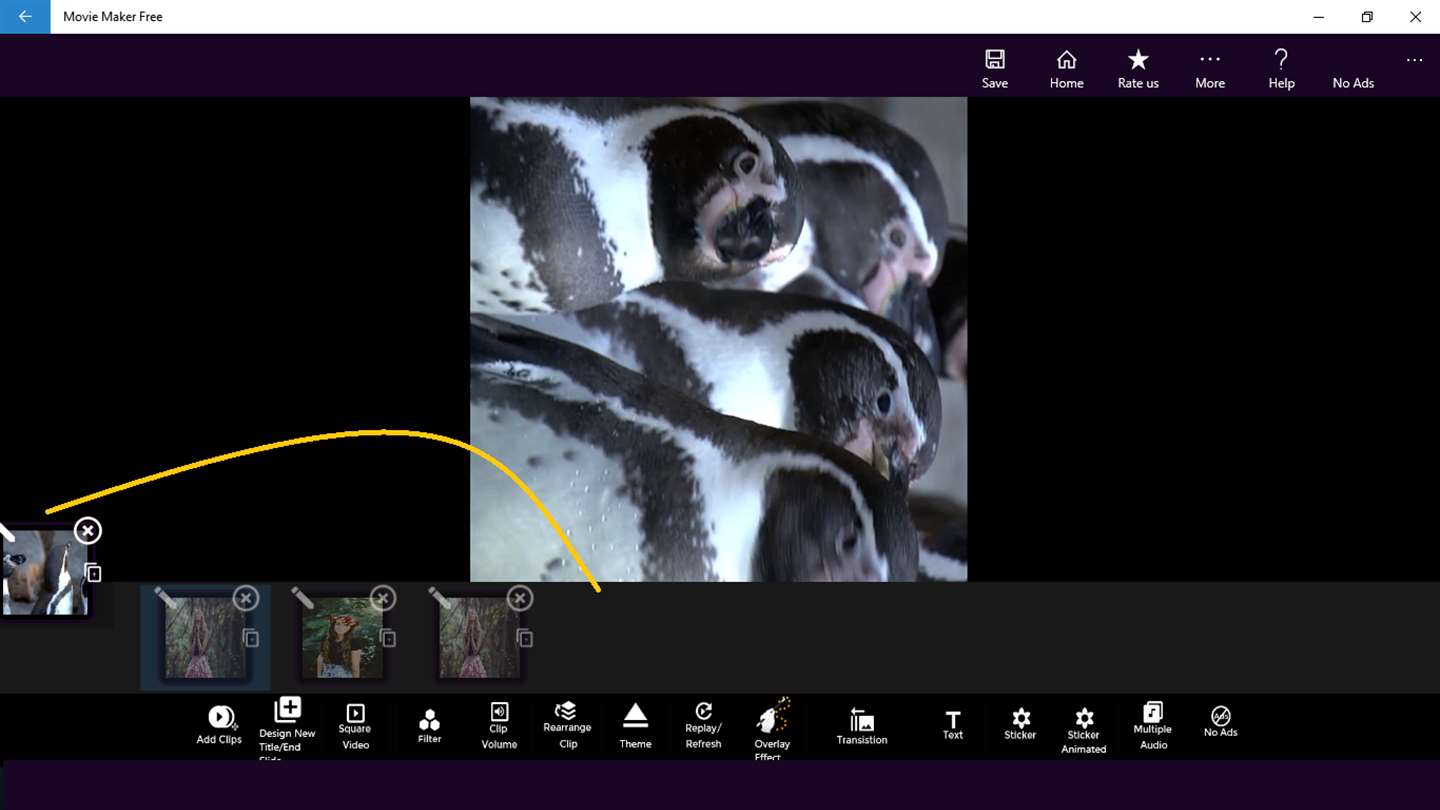The image size is (1440, 810).
Task: Click the back arrow in title bar
Action: point(25,17)
